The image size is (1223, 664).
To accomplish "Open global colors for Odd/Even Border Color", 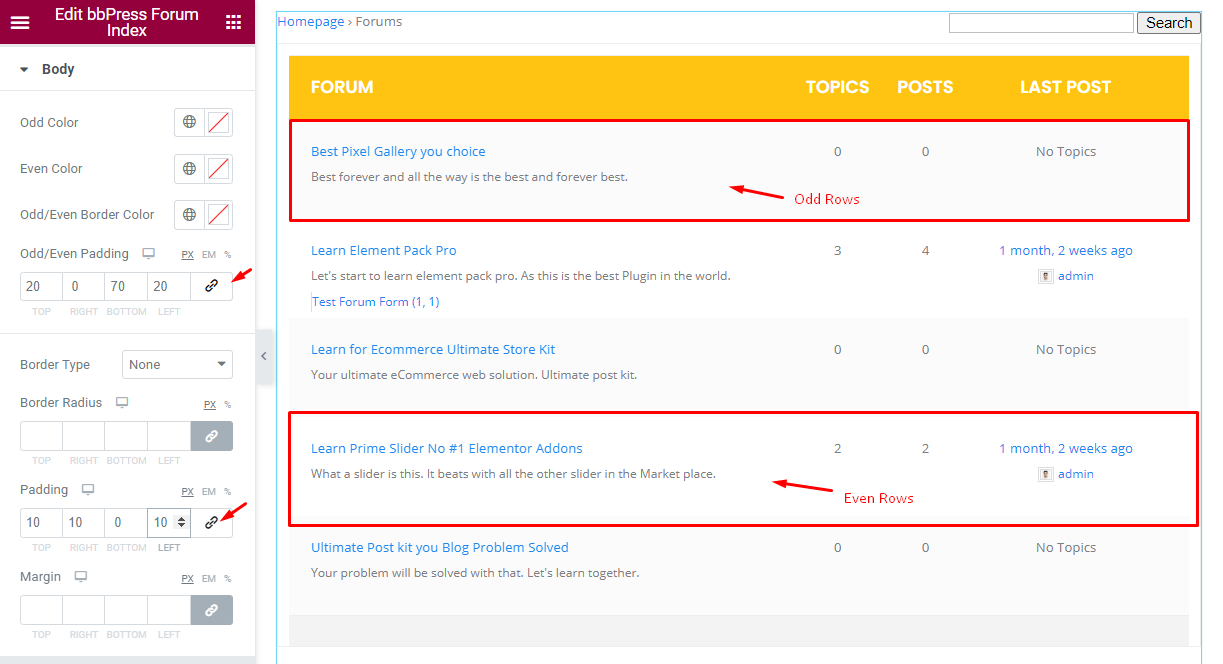I will coord(188,214).
